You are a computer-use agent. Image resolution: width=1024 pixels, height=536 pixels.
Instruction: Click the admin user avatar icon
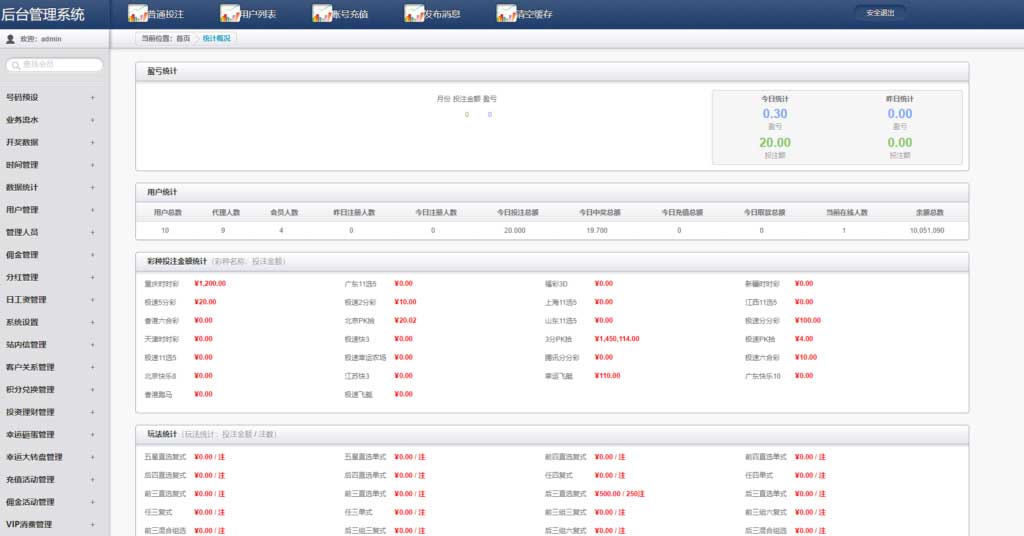pyautogui.click(x=10, y=39)
